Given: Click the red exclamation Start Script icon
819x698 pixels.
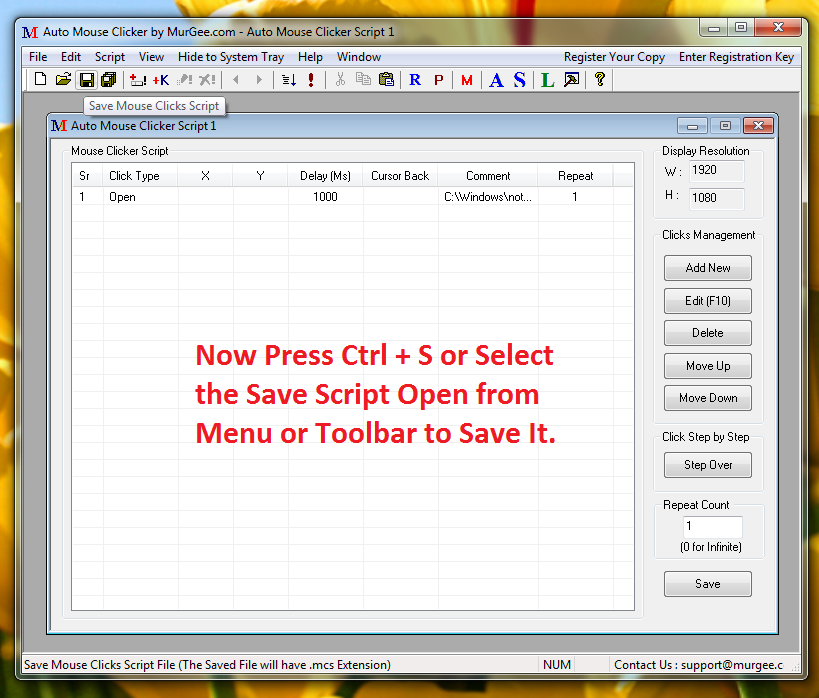Looking at the screenshot, I should click(x=311, y=79).
